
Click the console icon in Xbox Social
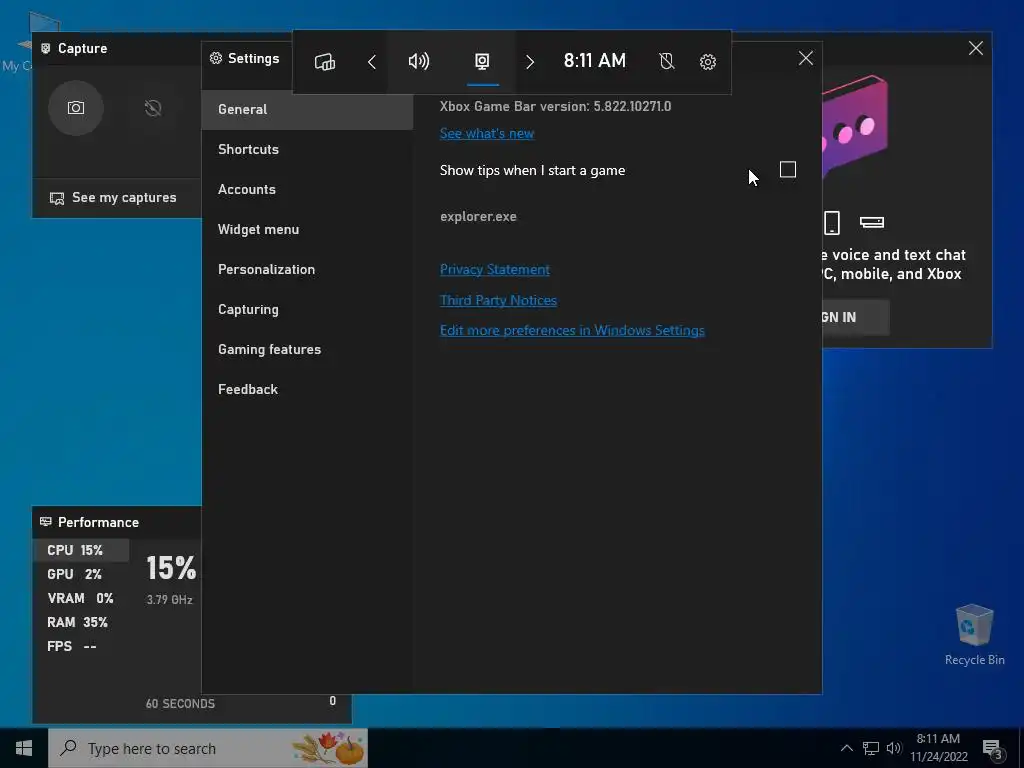872,223
